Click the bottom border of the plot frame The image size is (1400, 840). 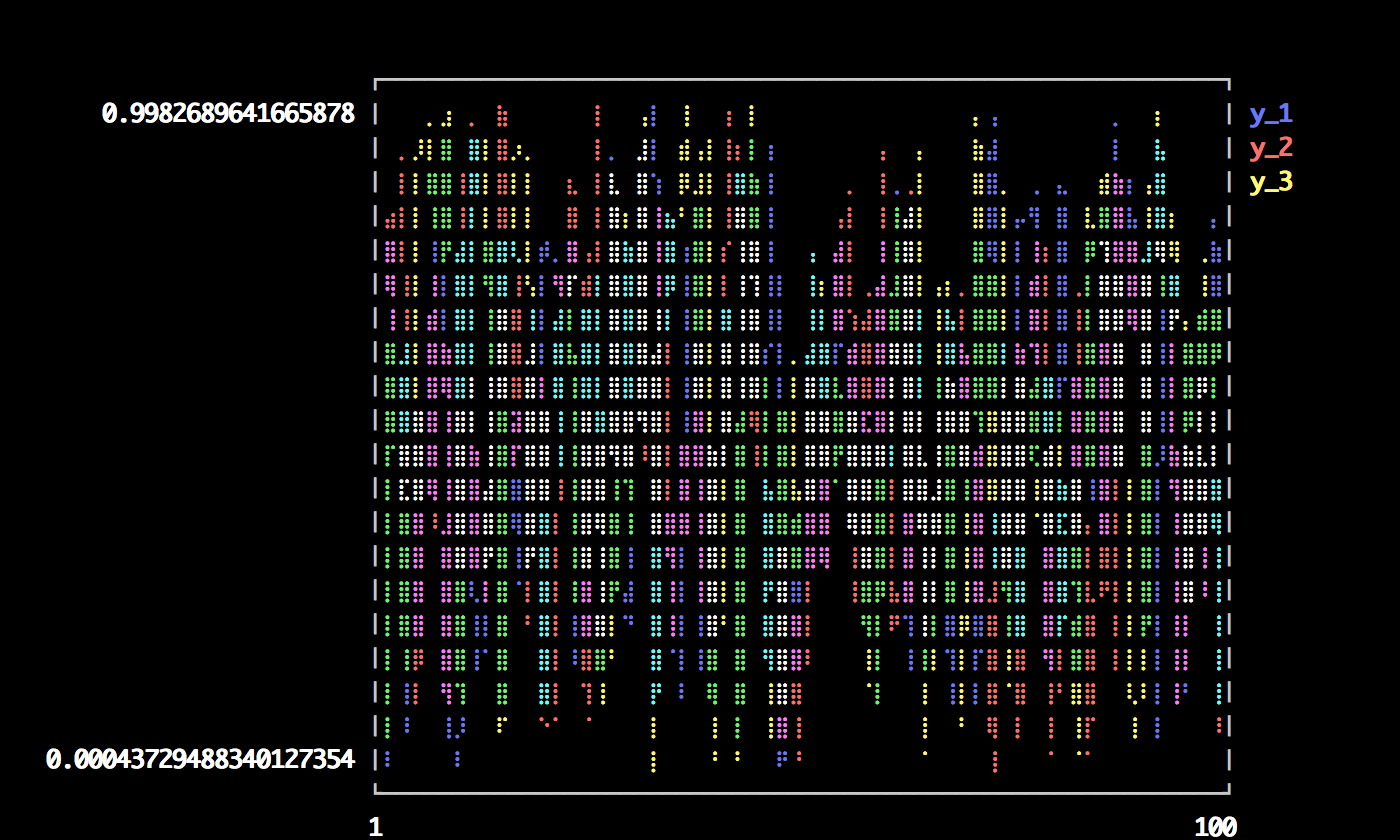(800, 793)
